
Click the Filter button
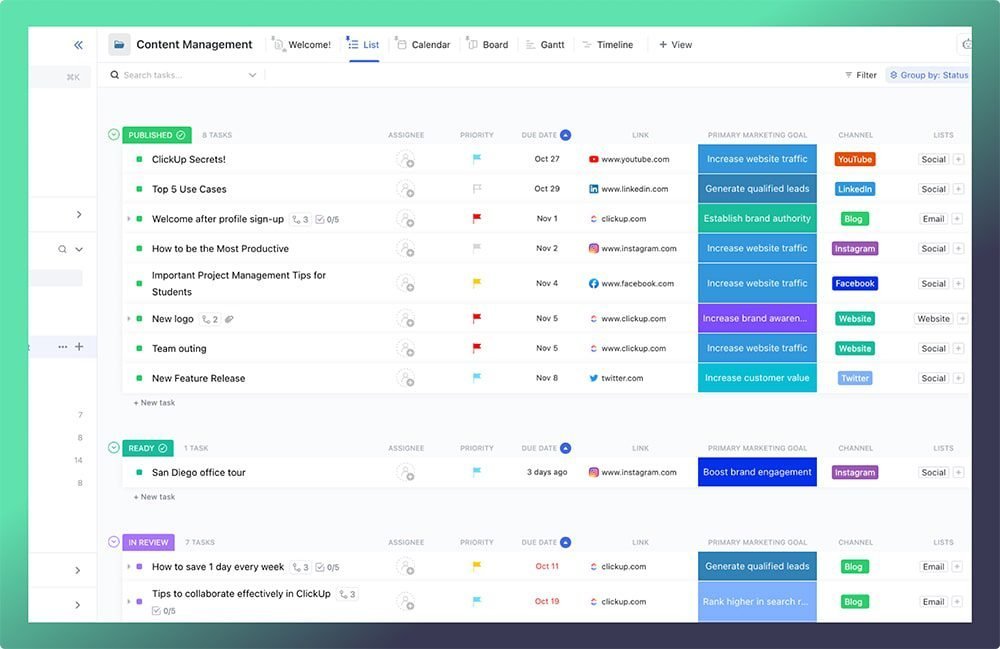coord(860,75)
